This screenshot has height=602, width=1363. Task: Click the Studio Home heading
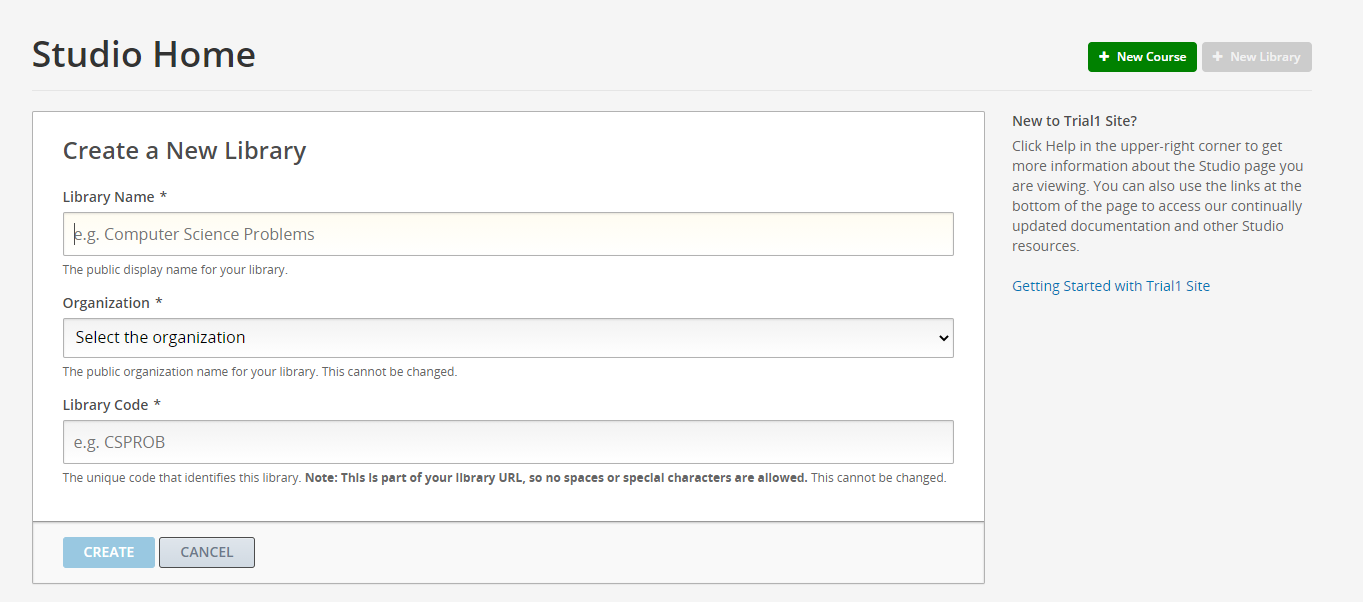(x=143, y=54)
